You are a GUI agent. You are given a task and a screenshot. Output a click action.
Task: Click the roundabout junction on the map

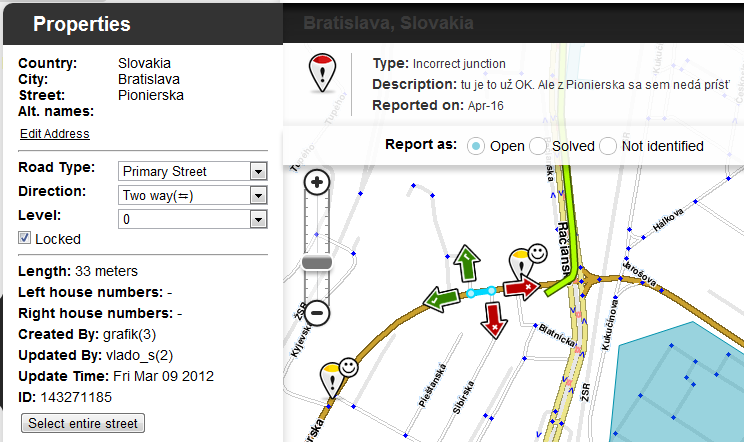[587, 279]
